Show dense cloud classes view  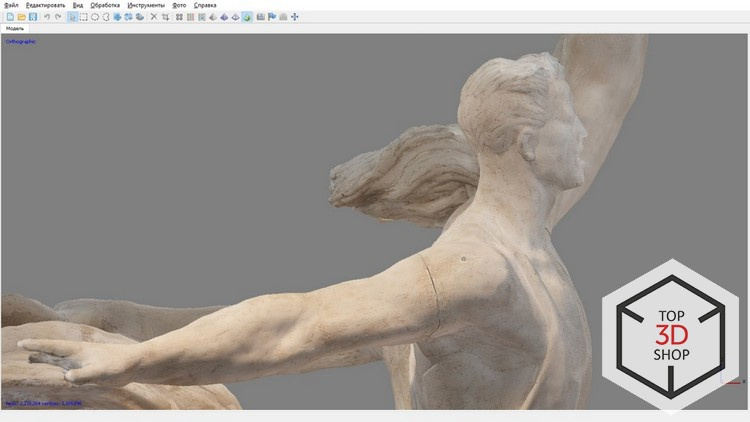[202, 17]
